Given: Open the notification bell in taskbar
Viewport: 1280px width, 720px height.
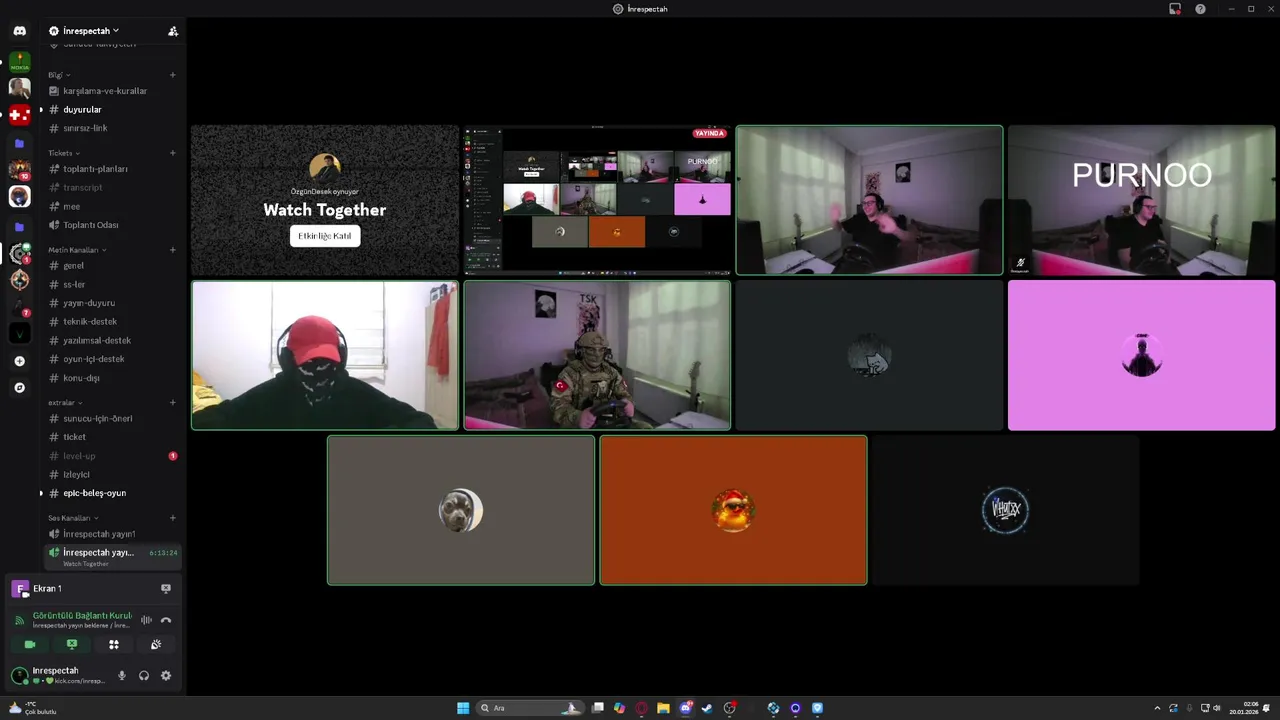Looking at the screenshot, I should pos(1268,708).
